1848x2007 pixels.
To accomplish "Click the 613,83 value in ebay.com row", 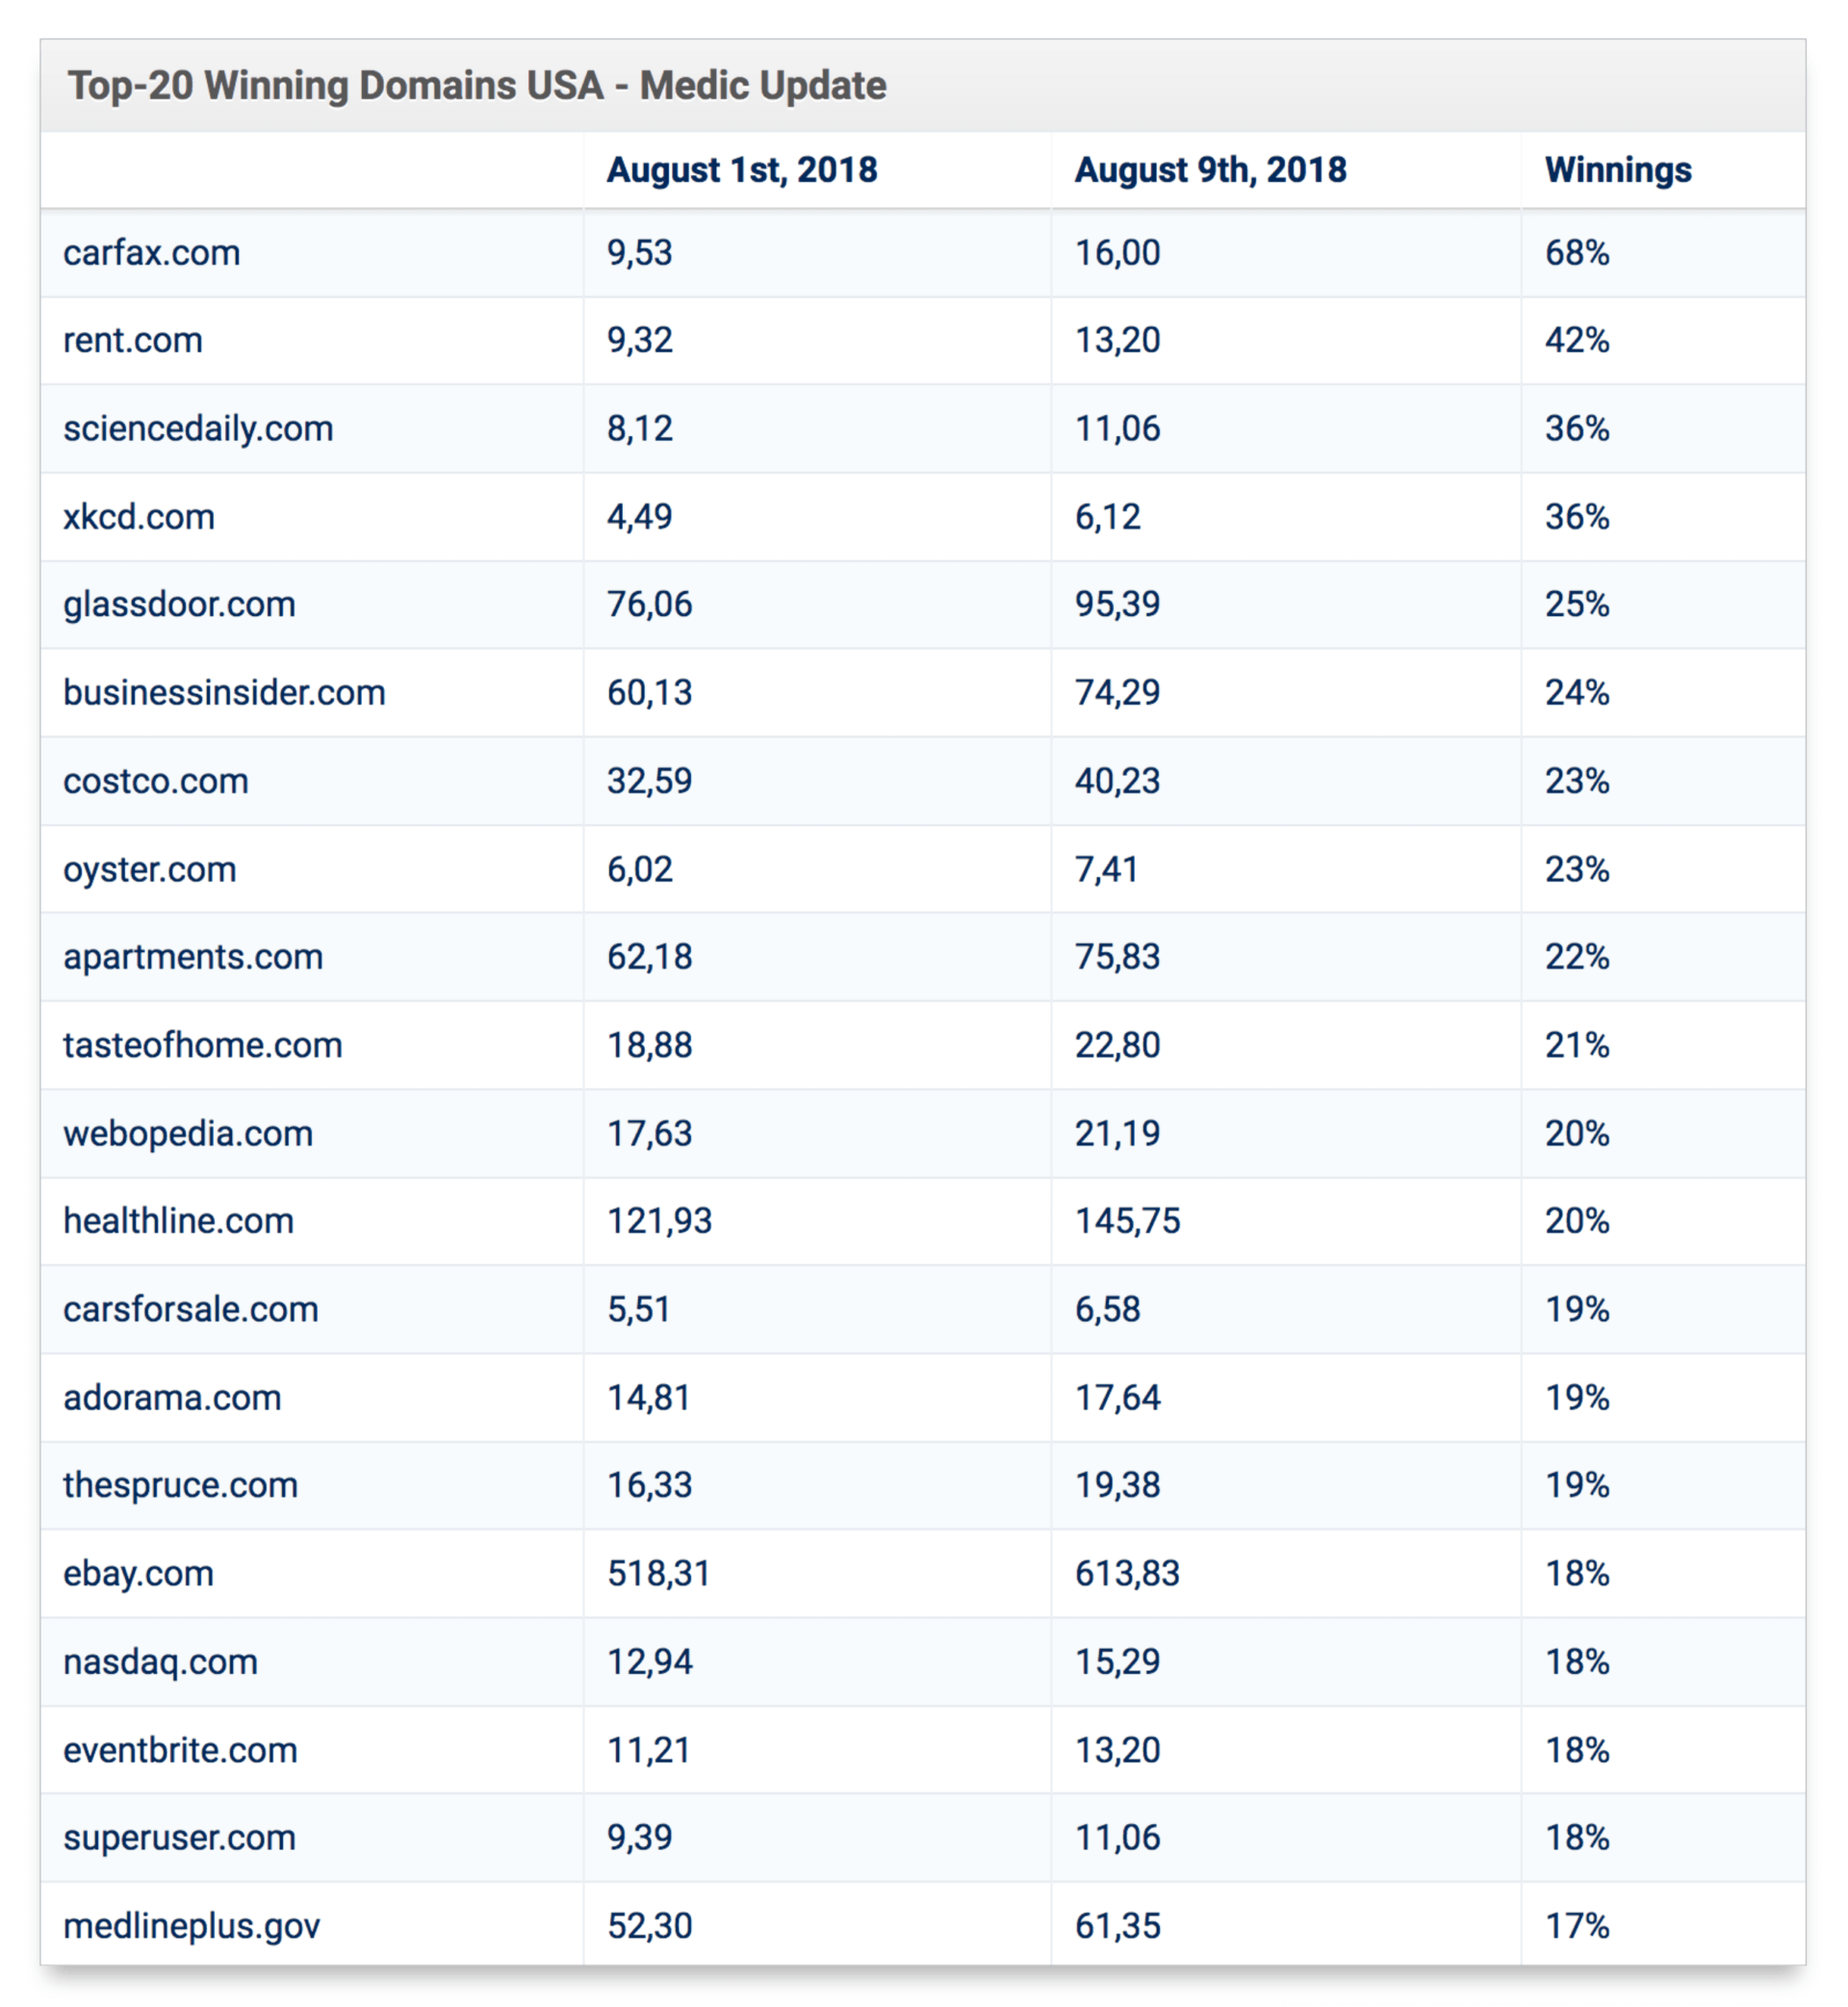I will tap(1127, 1573).
